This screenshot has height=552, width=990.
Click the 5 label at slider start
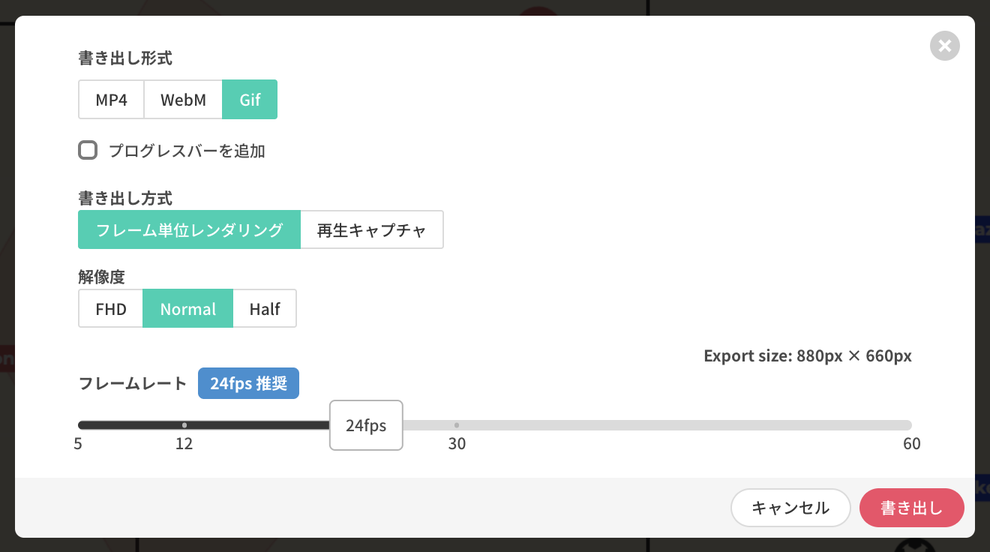coord(78,443)
